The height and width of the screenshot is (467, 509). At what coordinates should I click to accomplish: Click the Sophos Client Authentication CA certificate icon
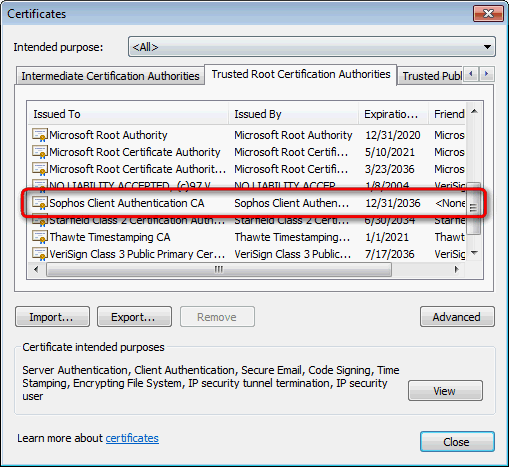pos(40,203)
